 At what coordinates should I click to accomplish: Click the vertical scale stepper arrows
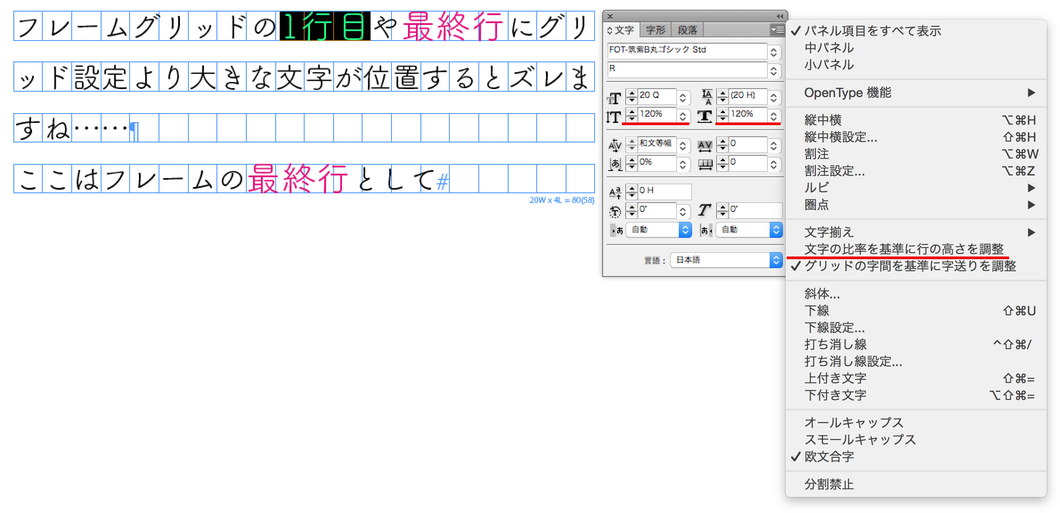pos(631,116)
